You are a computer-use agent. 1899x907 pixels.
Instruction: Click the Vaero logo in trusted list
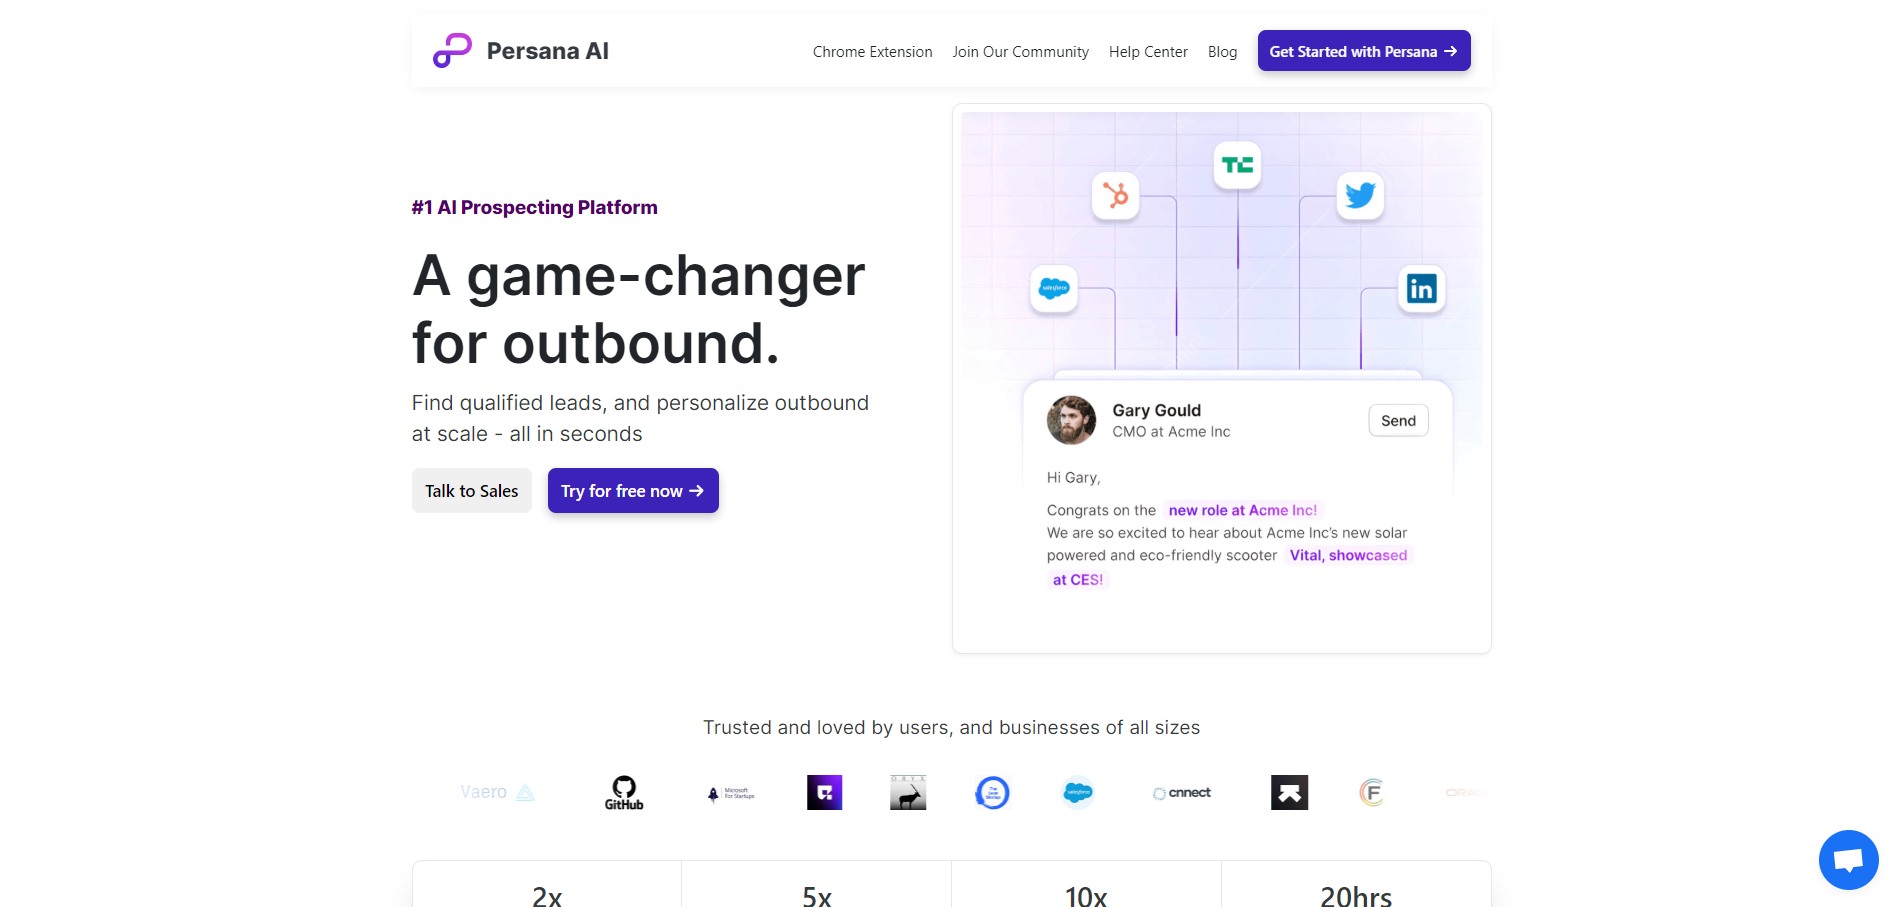click(497, 792)
